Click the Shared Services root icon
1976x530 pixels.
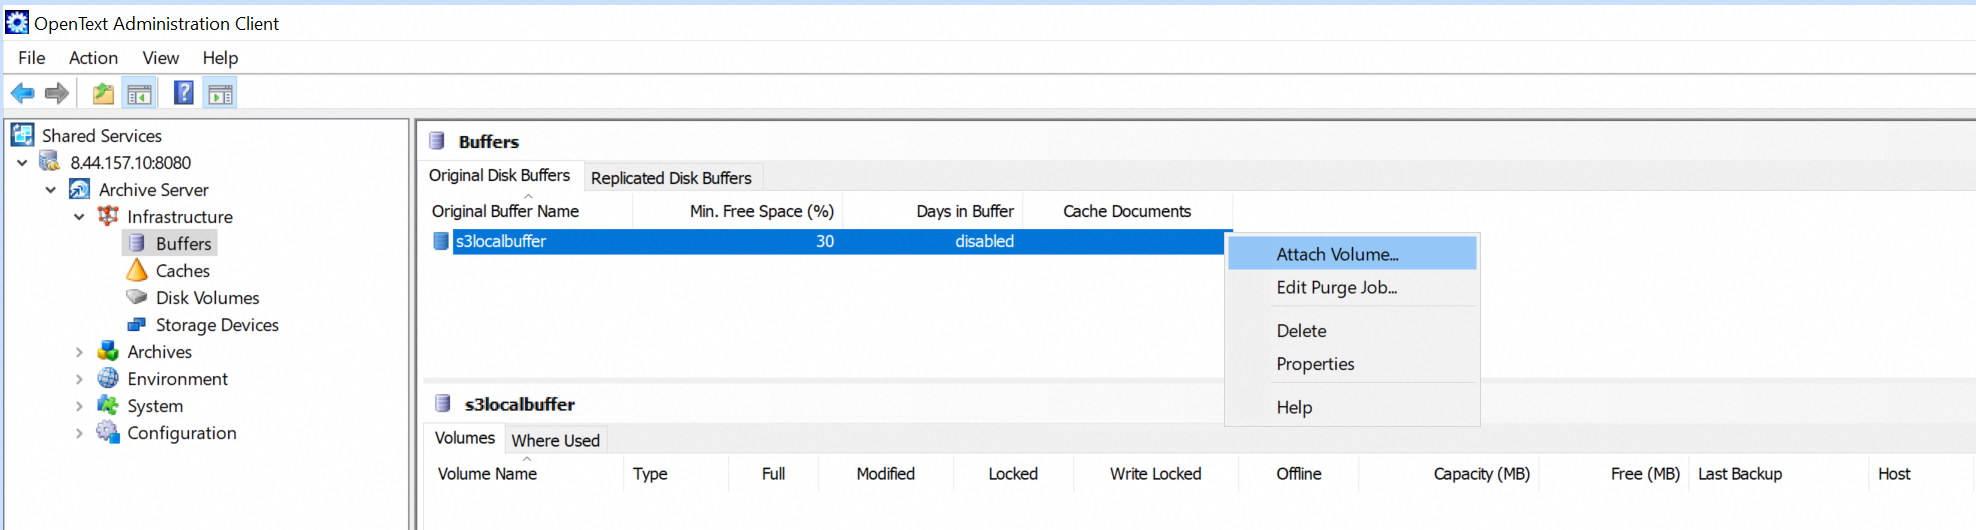[23, 135]
